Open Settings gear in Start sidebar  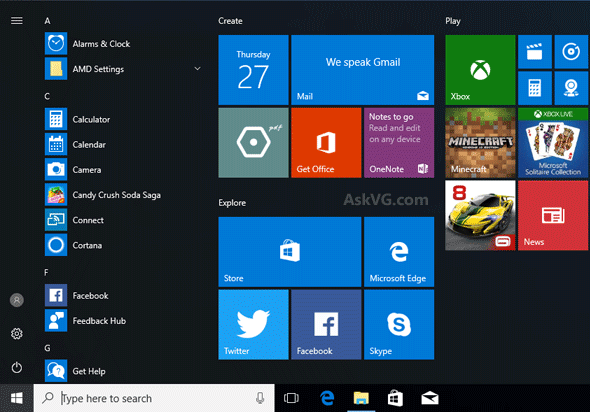coord(17,334)
